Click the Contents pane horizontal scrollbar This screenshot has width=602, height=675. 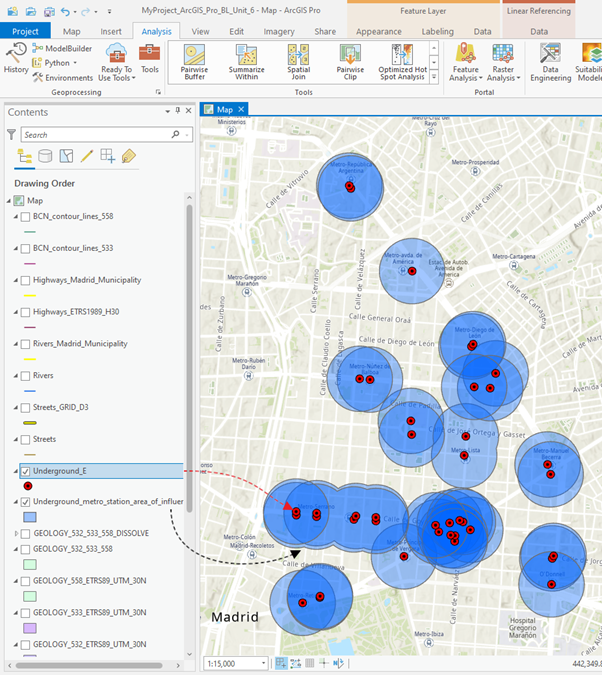[x=89, y=665]
